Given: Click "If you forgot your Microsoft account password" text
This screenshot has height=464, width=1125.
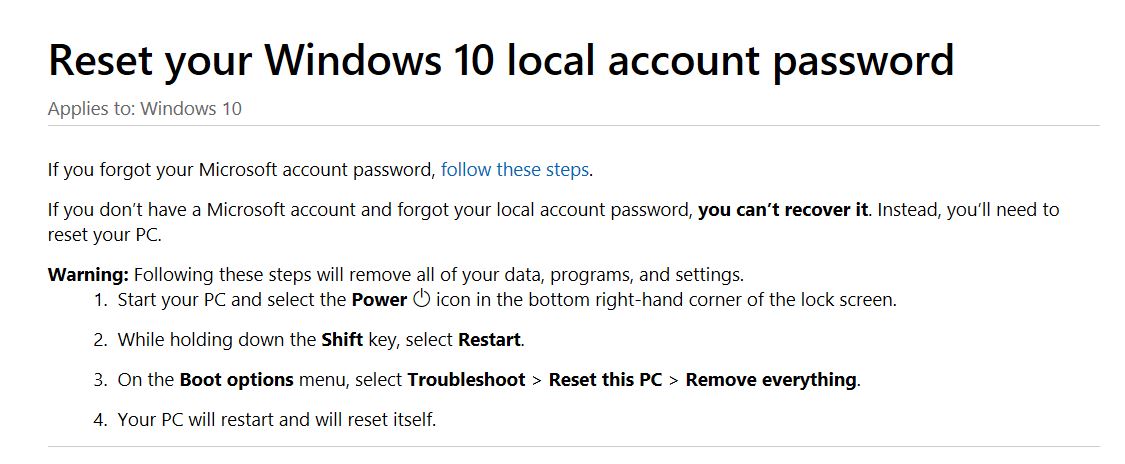Looking at the screenshot, I should (240, 170).
